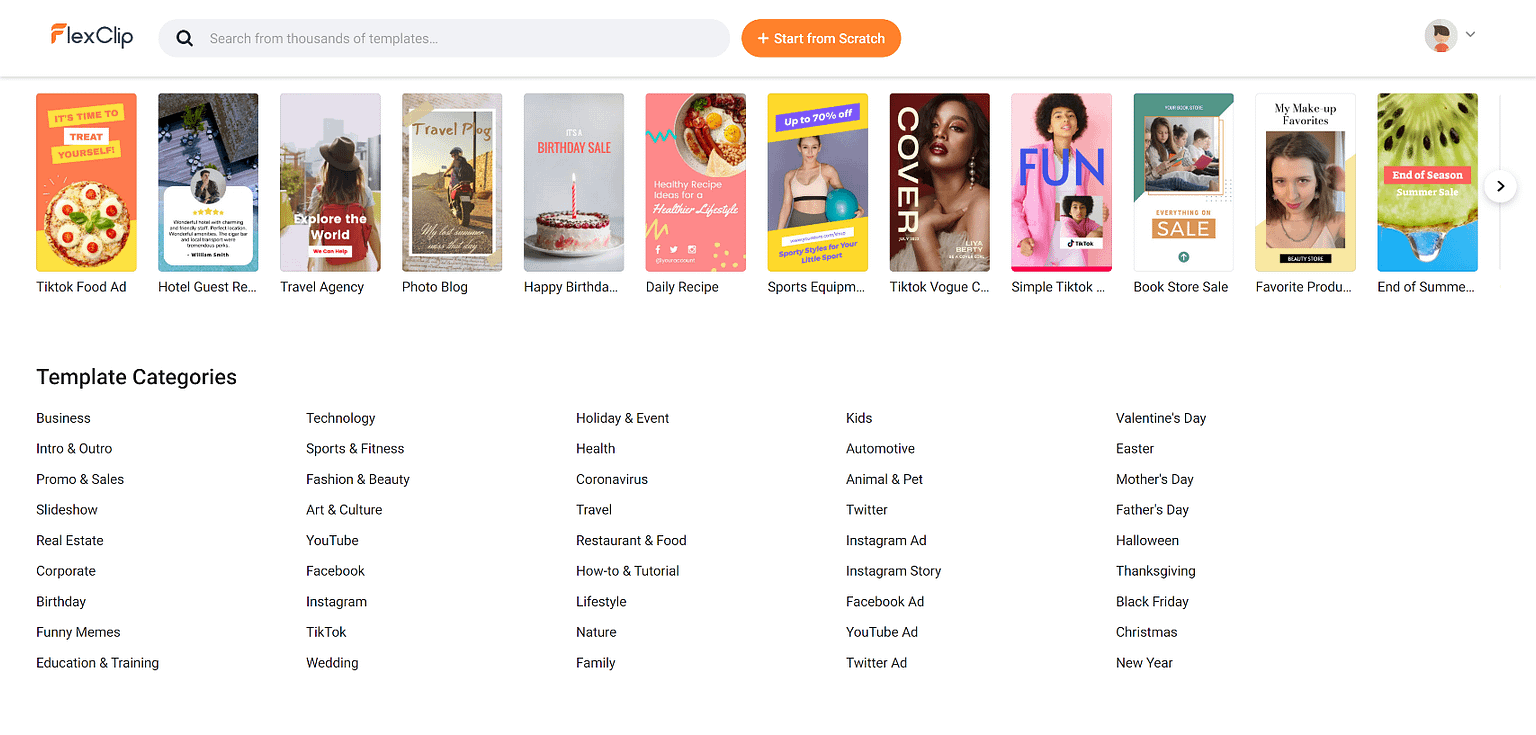Open the Happy Birthday template
Viewport: 1536px width, 735px height.
(573, 182)
